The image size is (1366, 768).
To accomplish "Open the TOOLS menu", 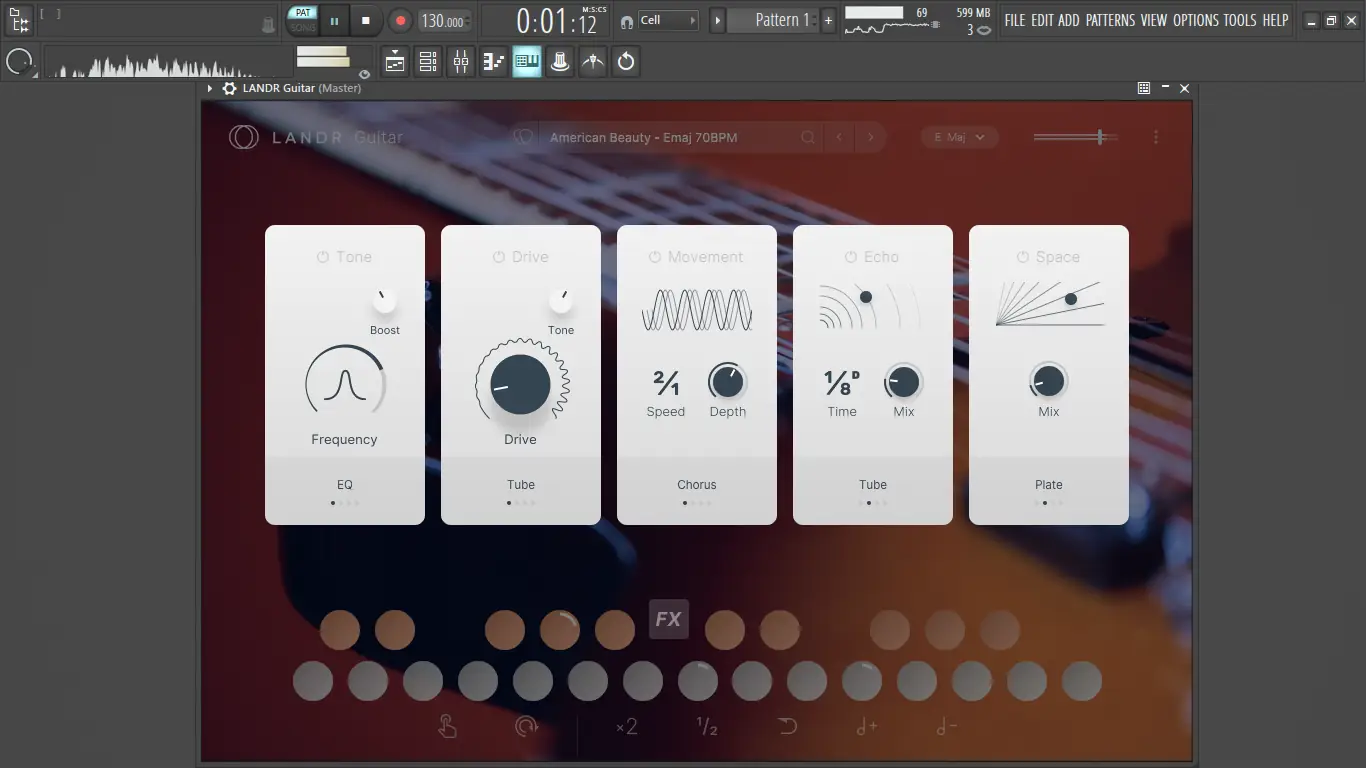I will tap(1240, 20).
